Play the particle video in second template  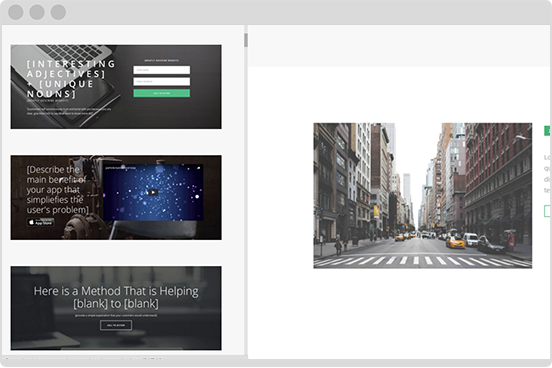click(x=152, y=192)
